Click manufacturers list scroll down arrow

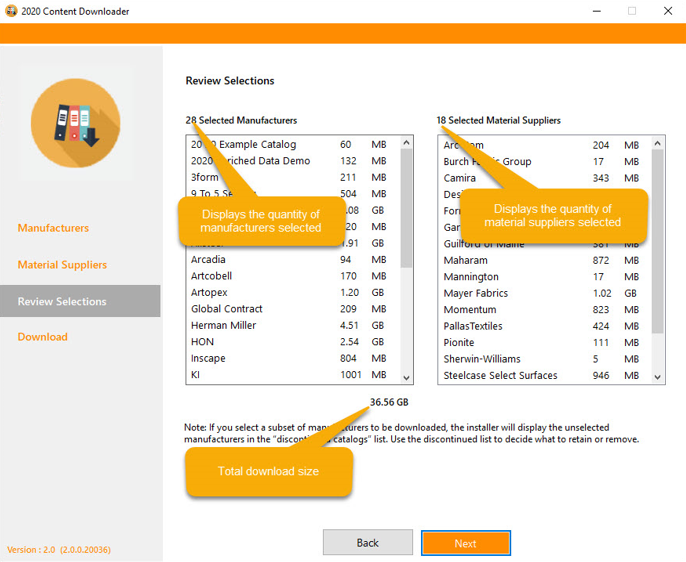[x=406, y=377]
